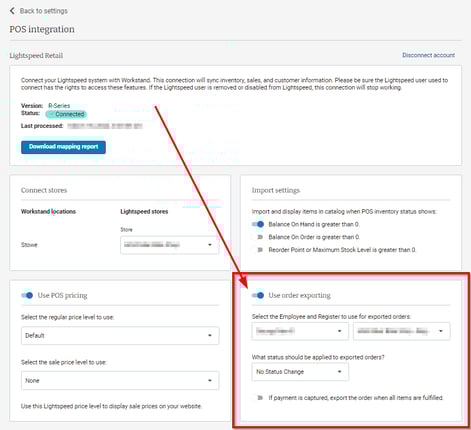This screenshot has height=430, width=471.
Task: Open sale price level None dropdown
Action: pos(120,381)
